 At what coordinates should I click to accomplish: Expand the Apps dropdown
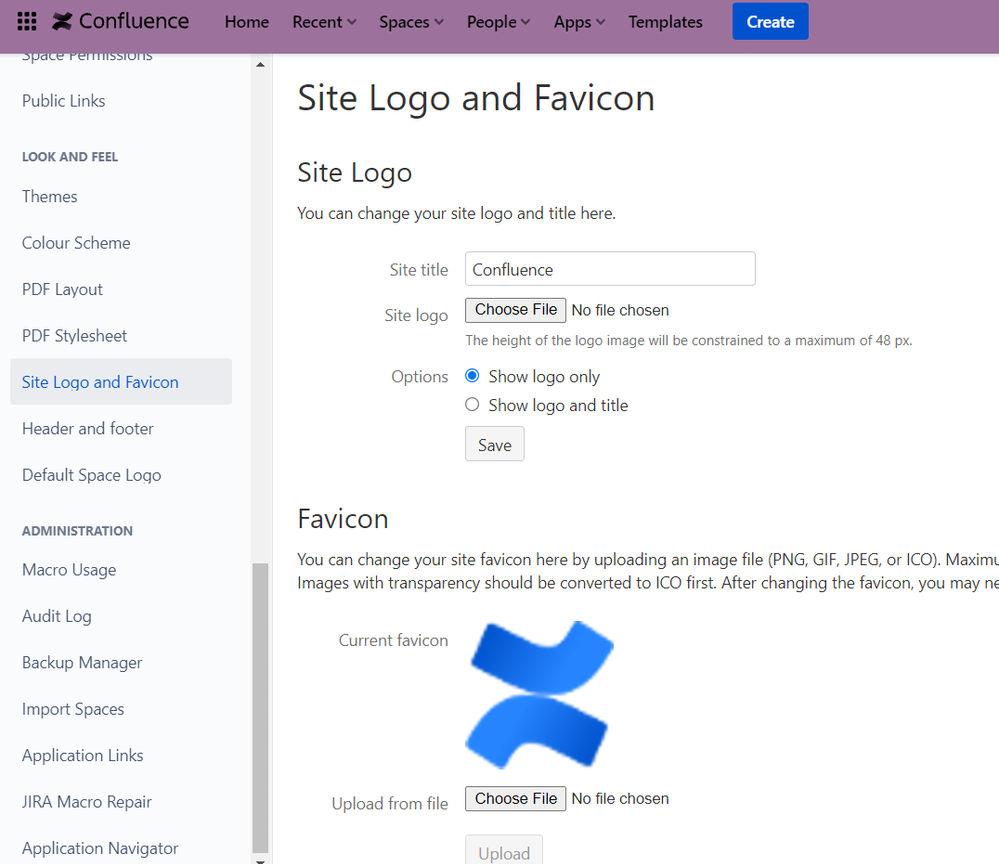pyautogui.click(x=577, y=21)
